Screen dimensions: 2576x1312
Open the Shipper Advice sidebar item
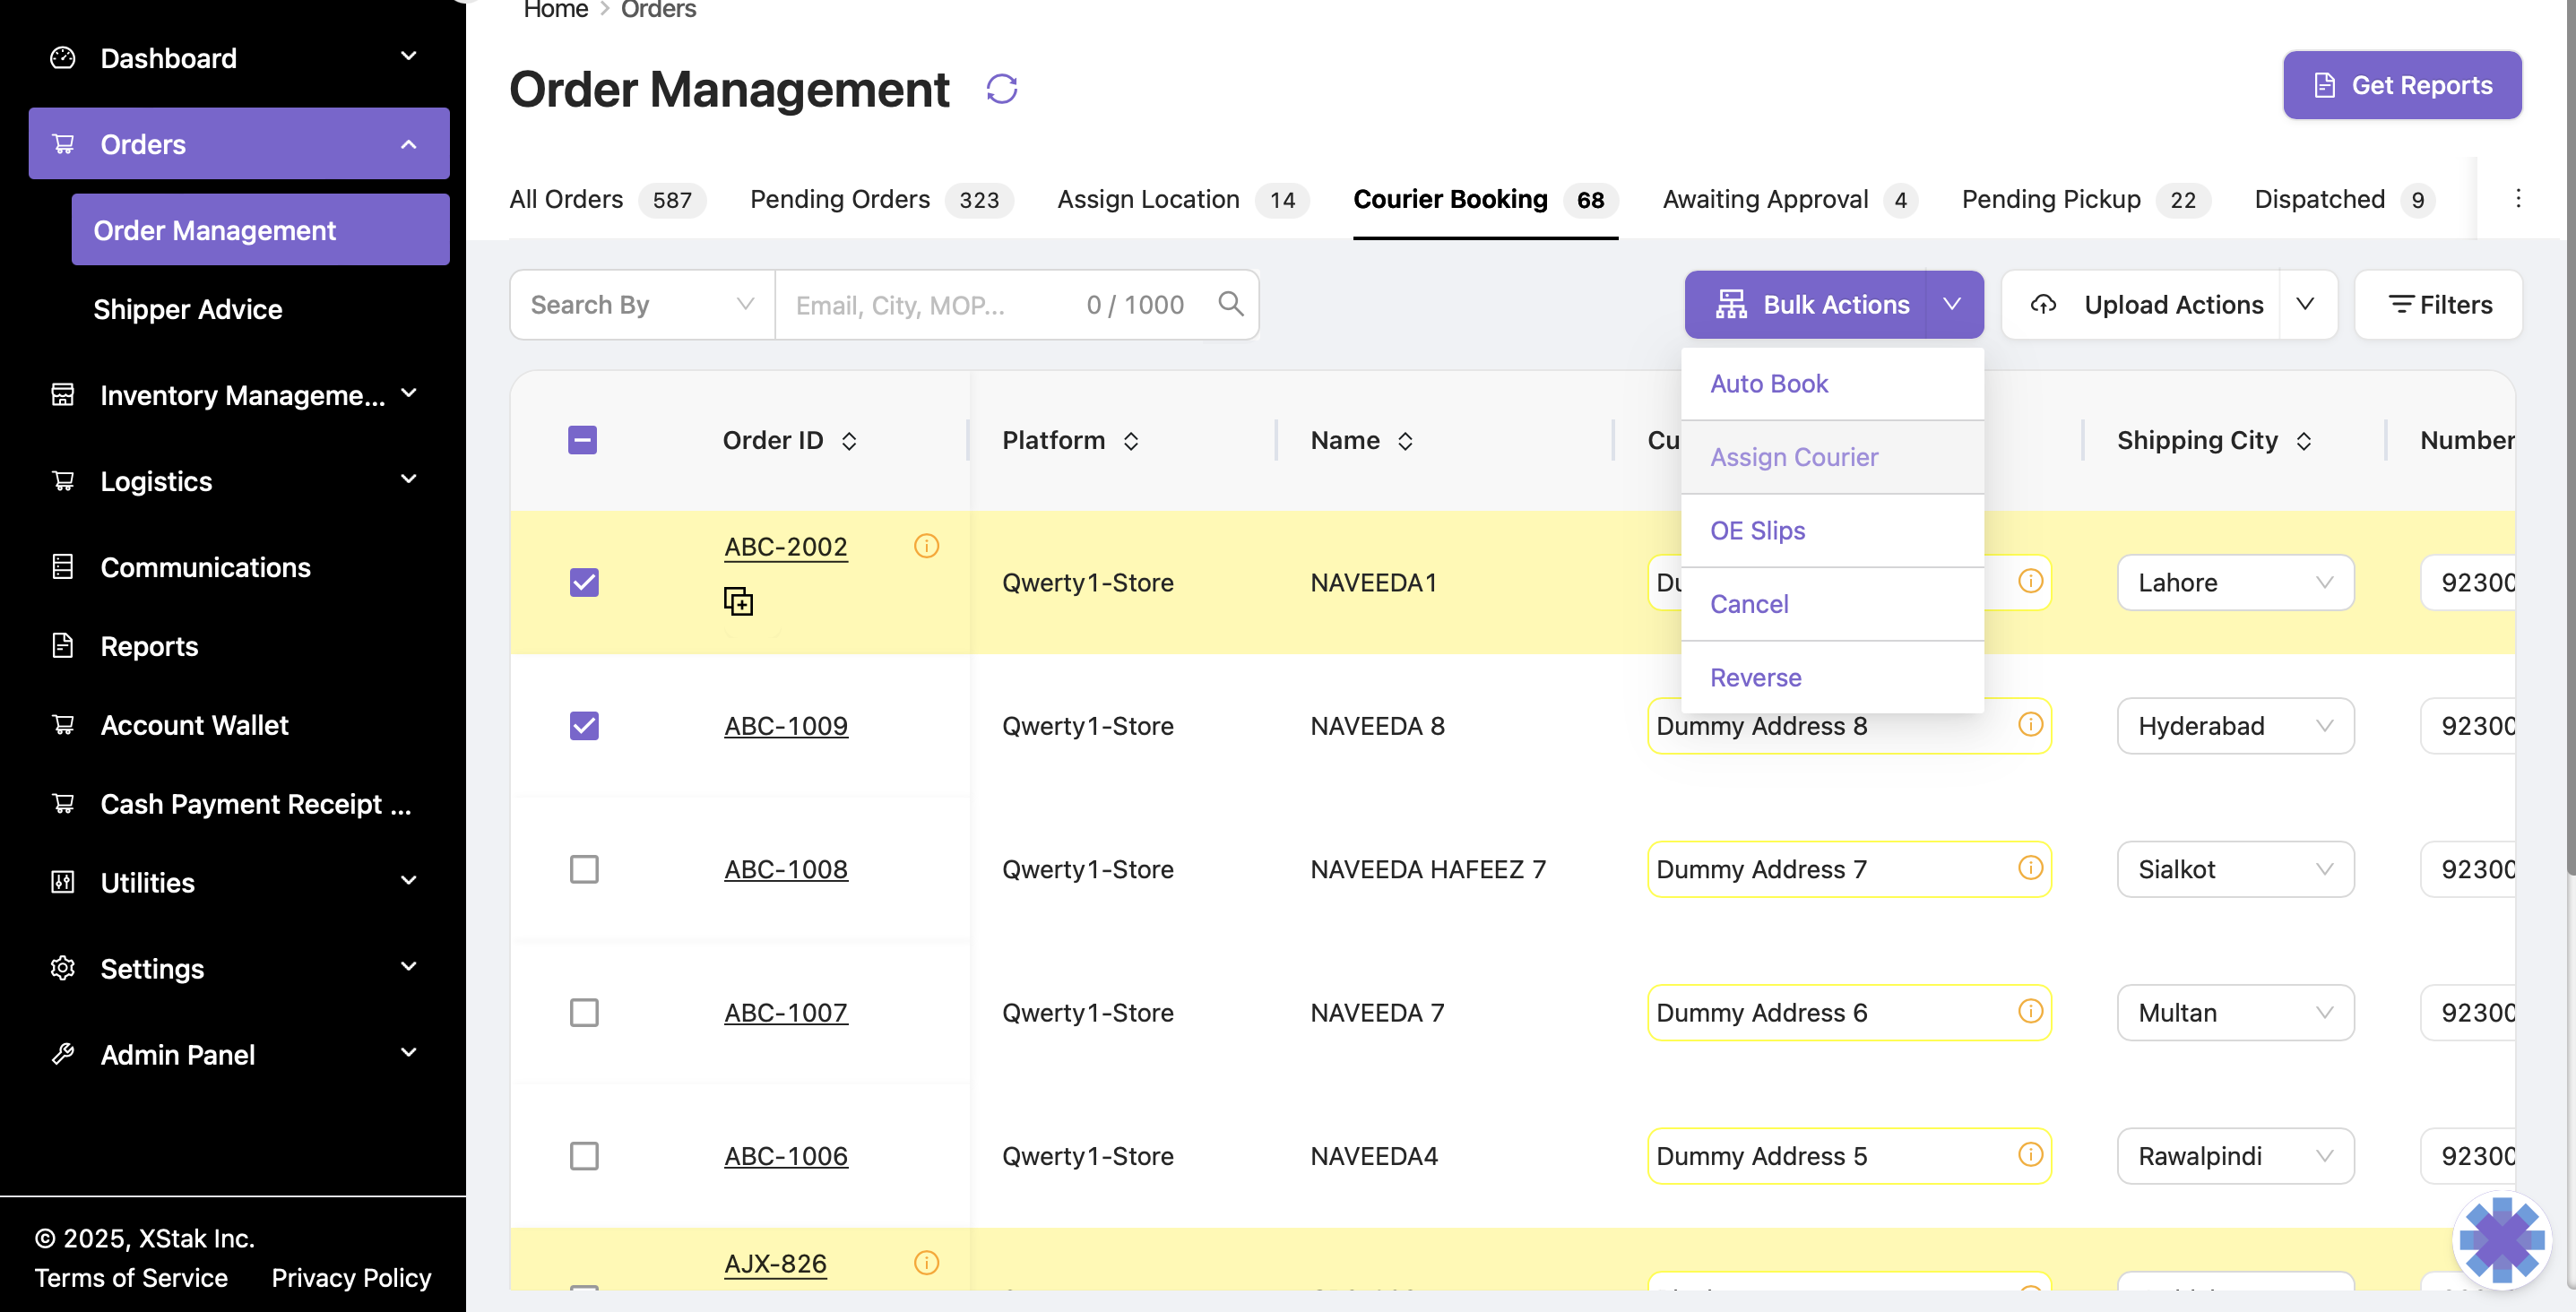(188, 309)
